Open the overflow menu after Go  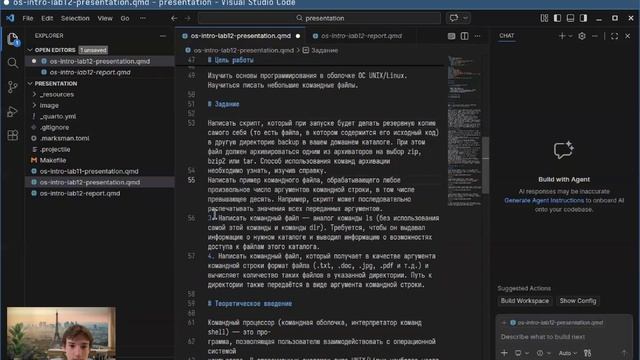[x=142, y=18]
